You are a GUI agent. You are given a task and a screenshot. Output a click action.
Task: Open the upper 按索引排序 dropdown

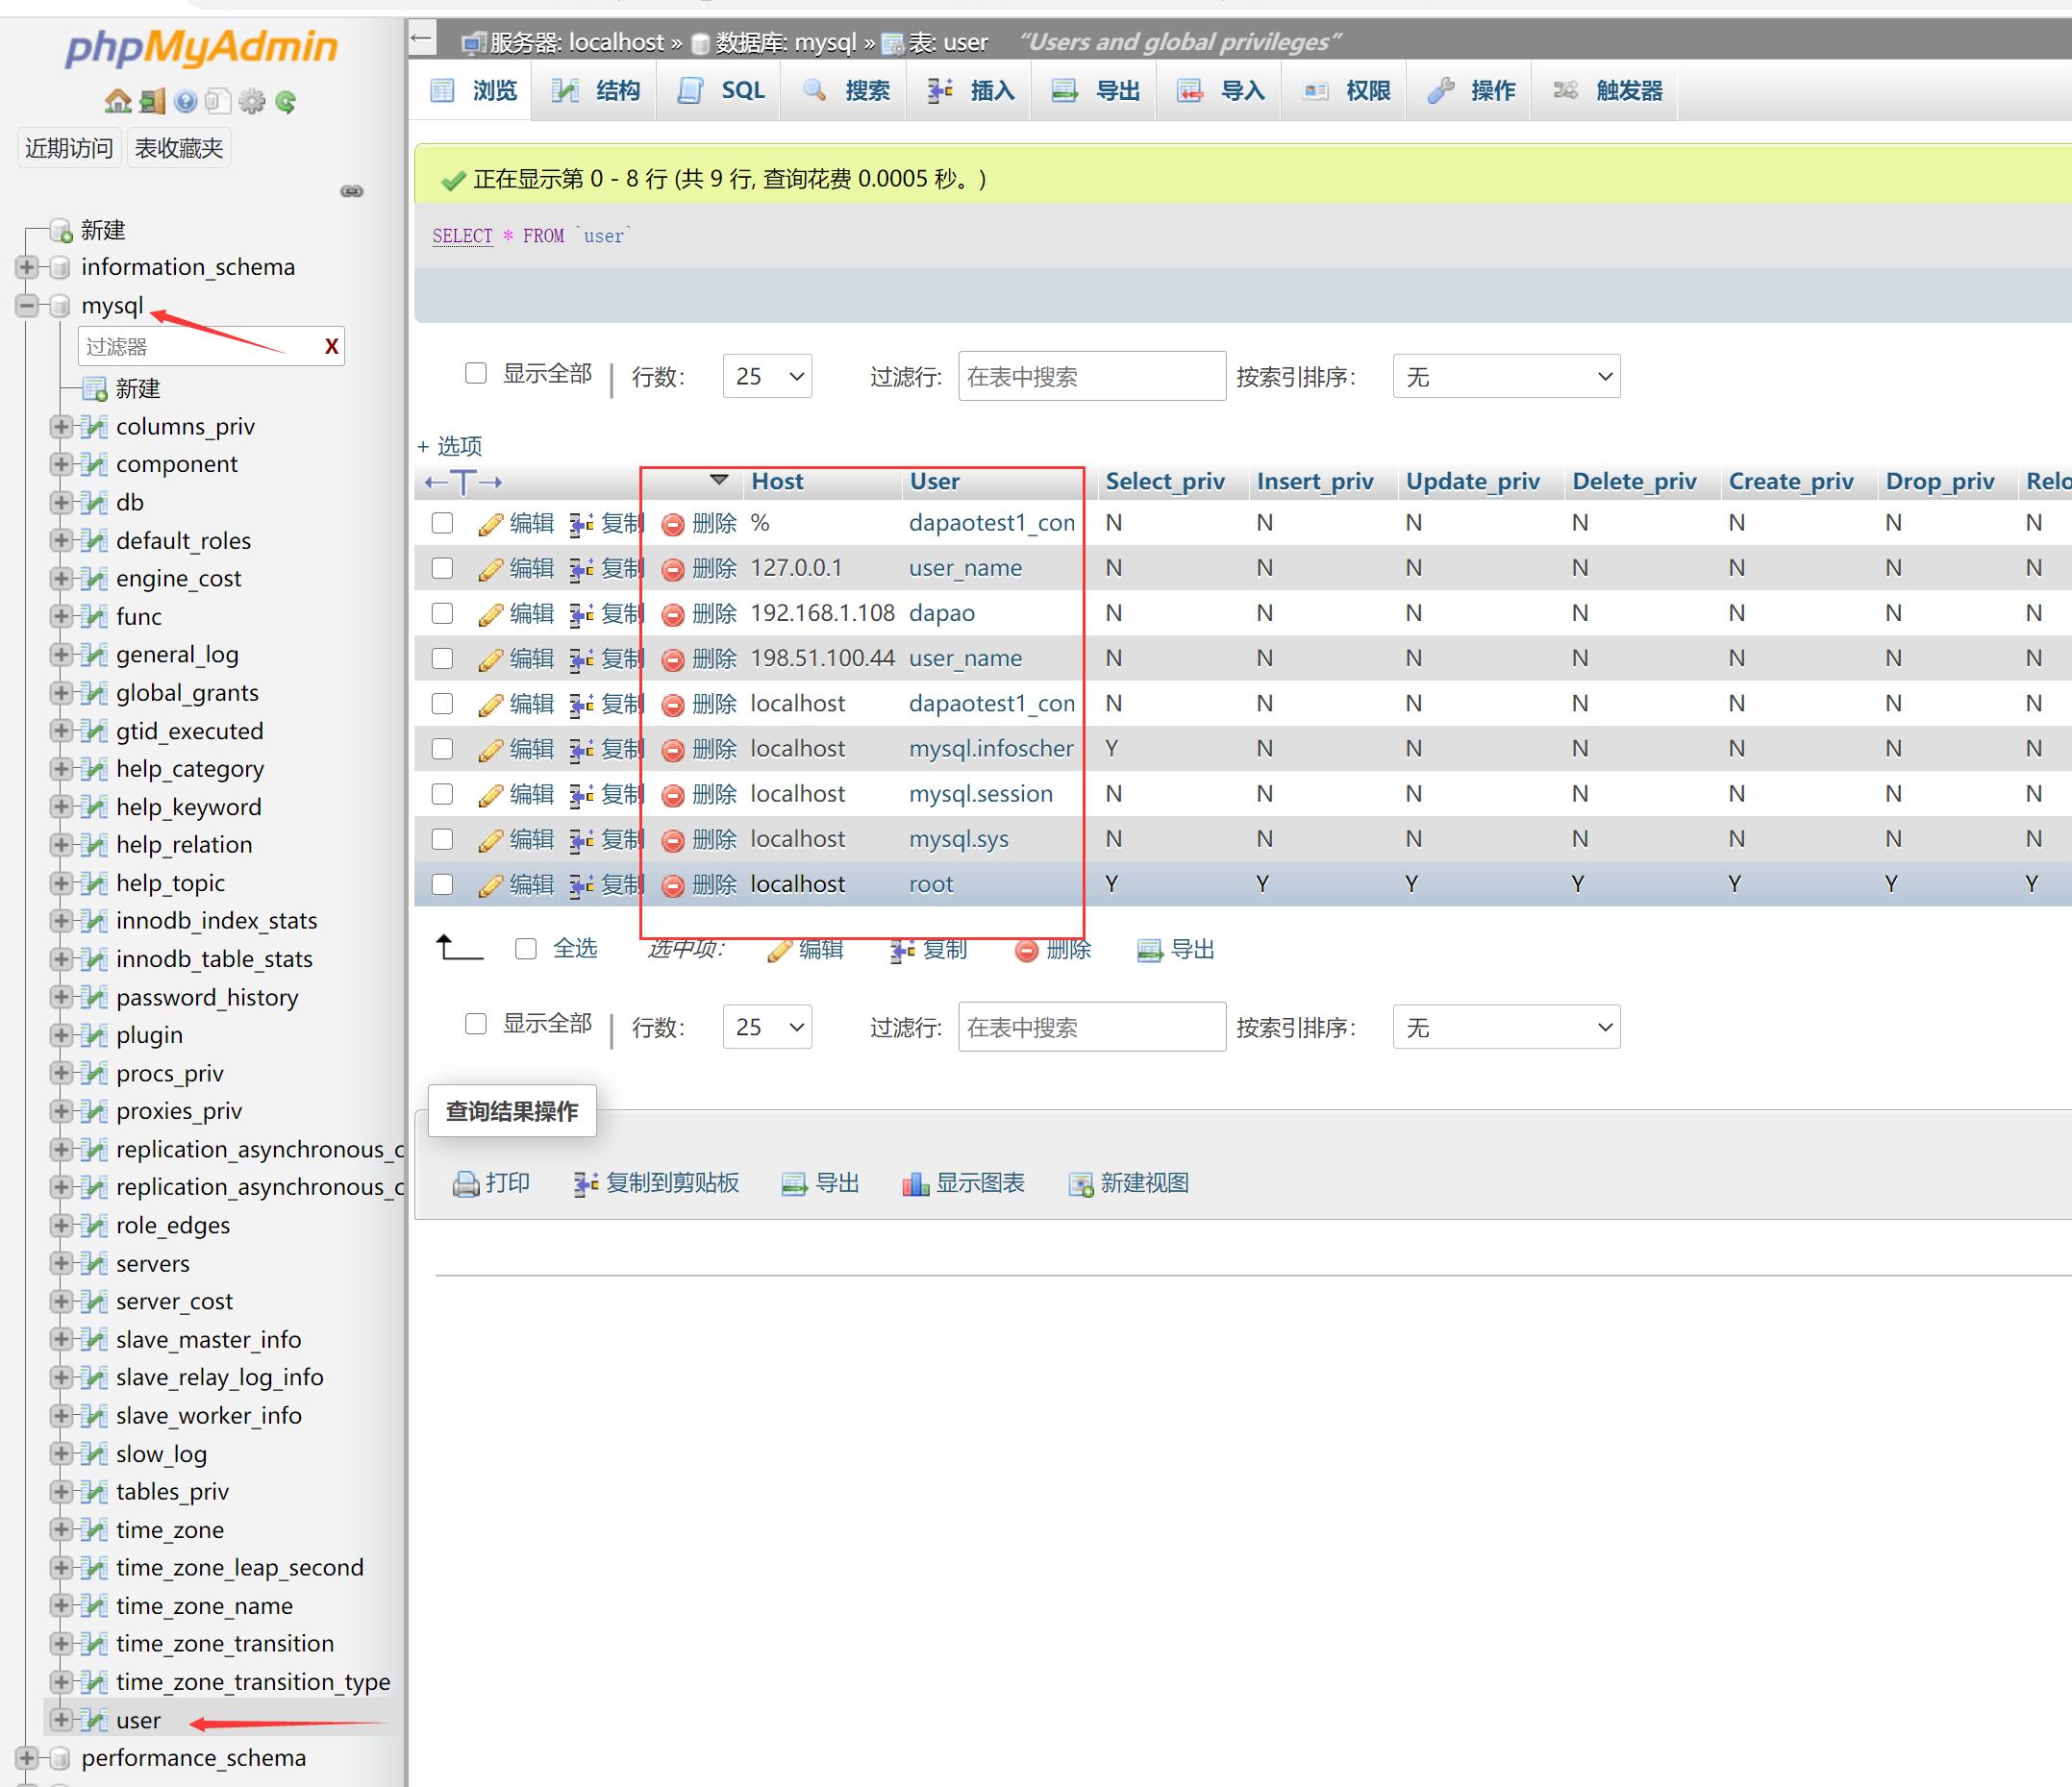coord(1506,377)
